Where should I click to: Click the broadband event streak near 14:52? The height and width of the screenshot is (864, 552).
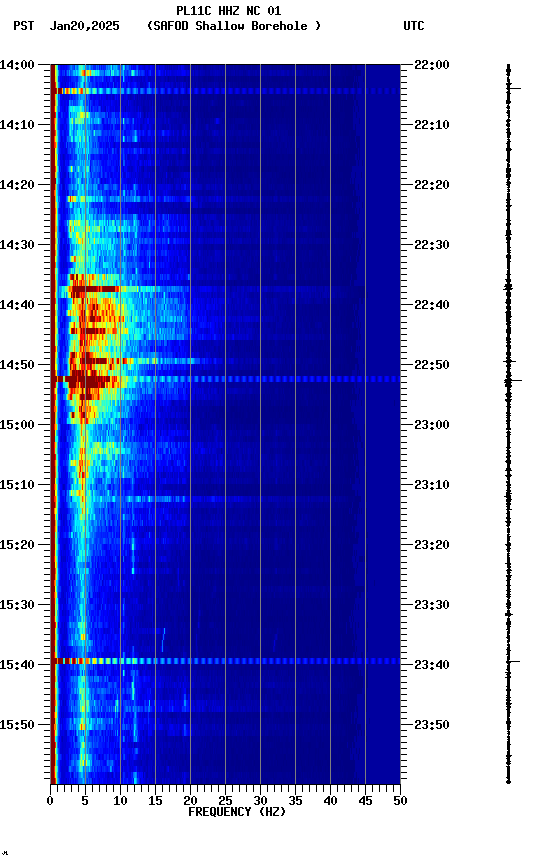pos(225,379)
